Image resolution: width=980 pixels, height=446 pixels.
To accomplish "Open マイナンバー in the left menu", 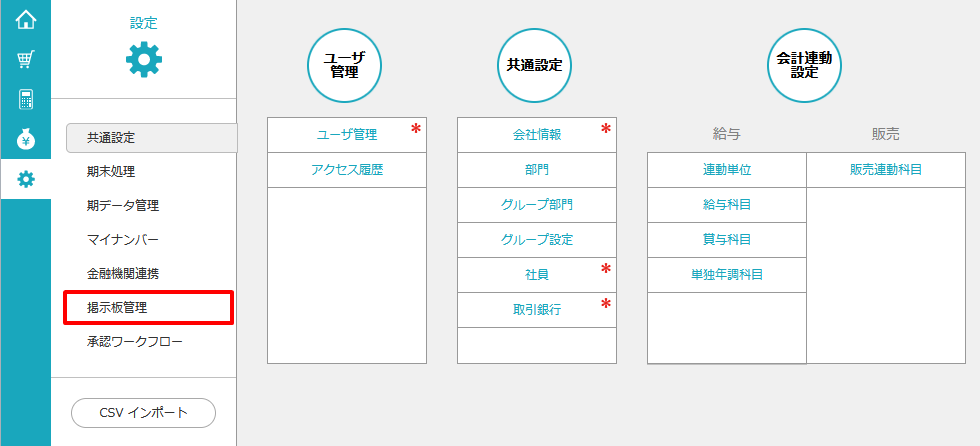I will [123, 240].
